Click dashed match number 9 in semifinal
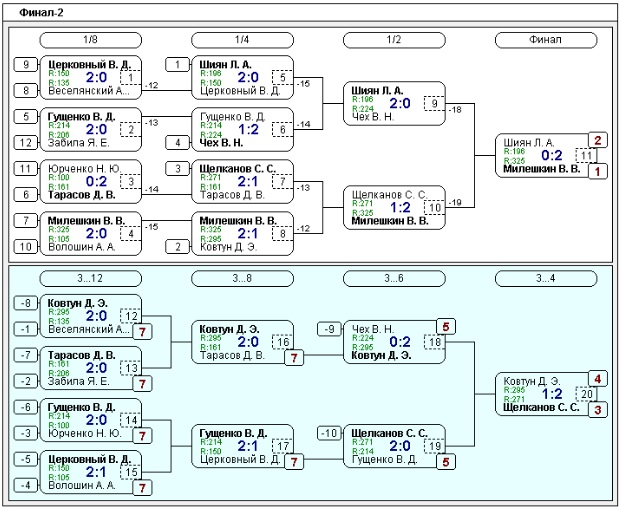The width and height of the screenshot is (621, 508). (x=434, y=104)
